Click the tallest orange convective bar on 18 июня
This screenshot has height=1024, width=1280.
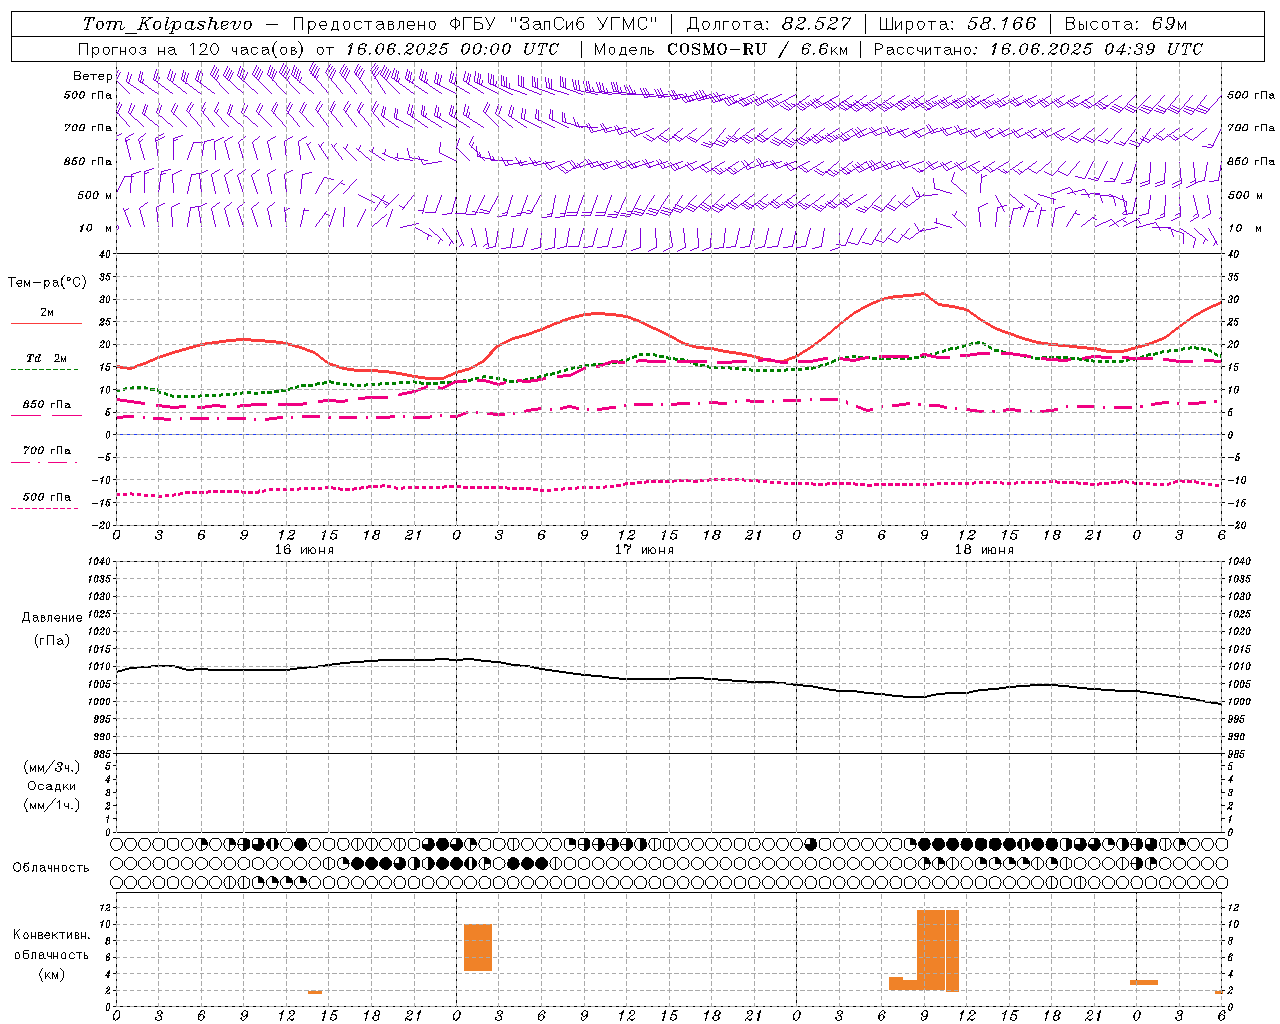coord(938,950)
